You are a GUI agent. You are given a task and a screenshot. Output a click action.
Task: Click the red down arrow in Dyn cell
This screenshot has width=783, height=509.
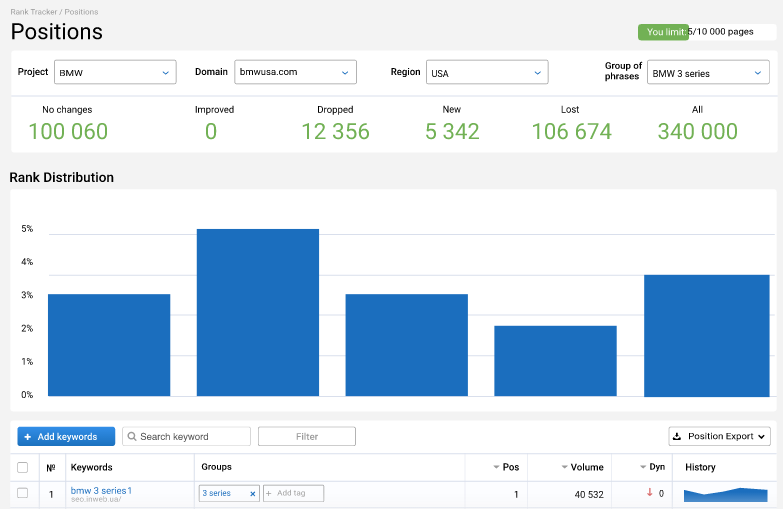click(x=650, y=493)
